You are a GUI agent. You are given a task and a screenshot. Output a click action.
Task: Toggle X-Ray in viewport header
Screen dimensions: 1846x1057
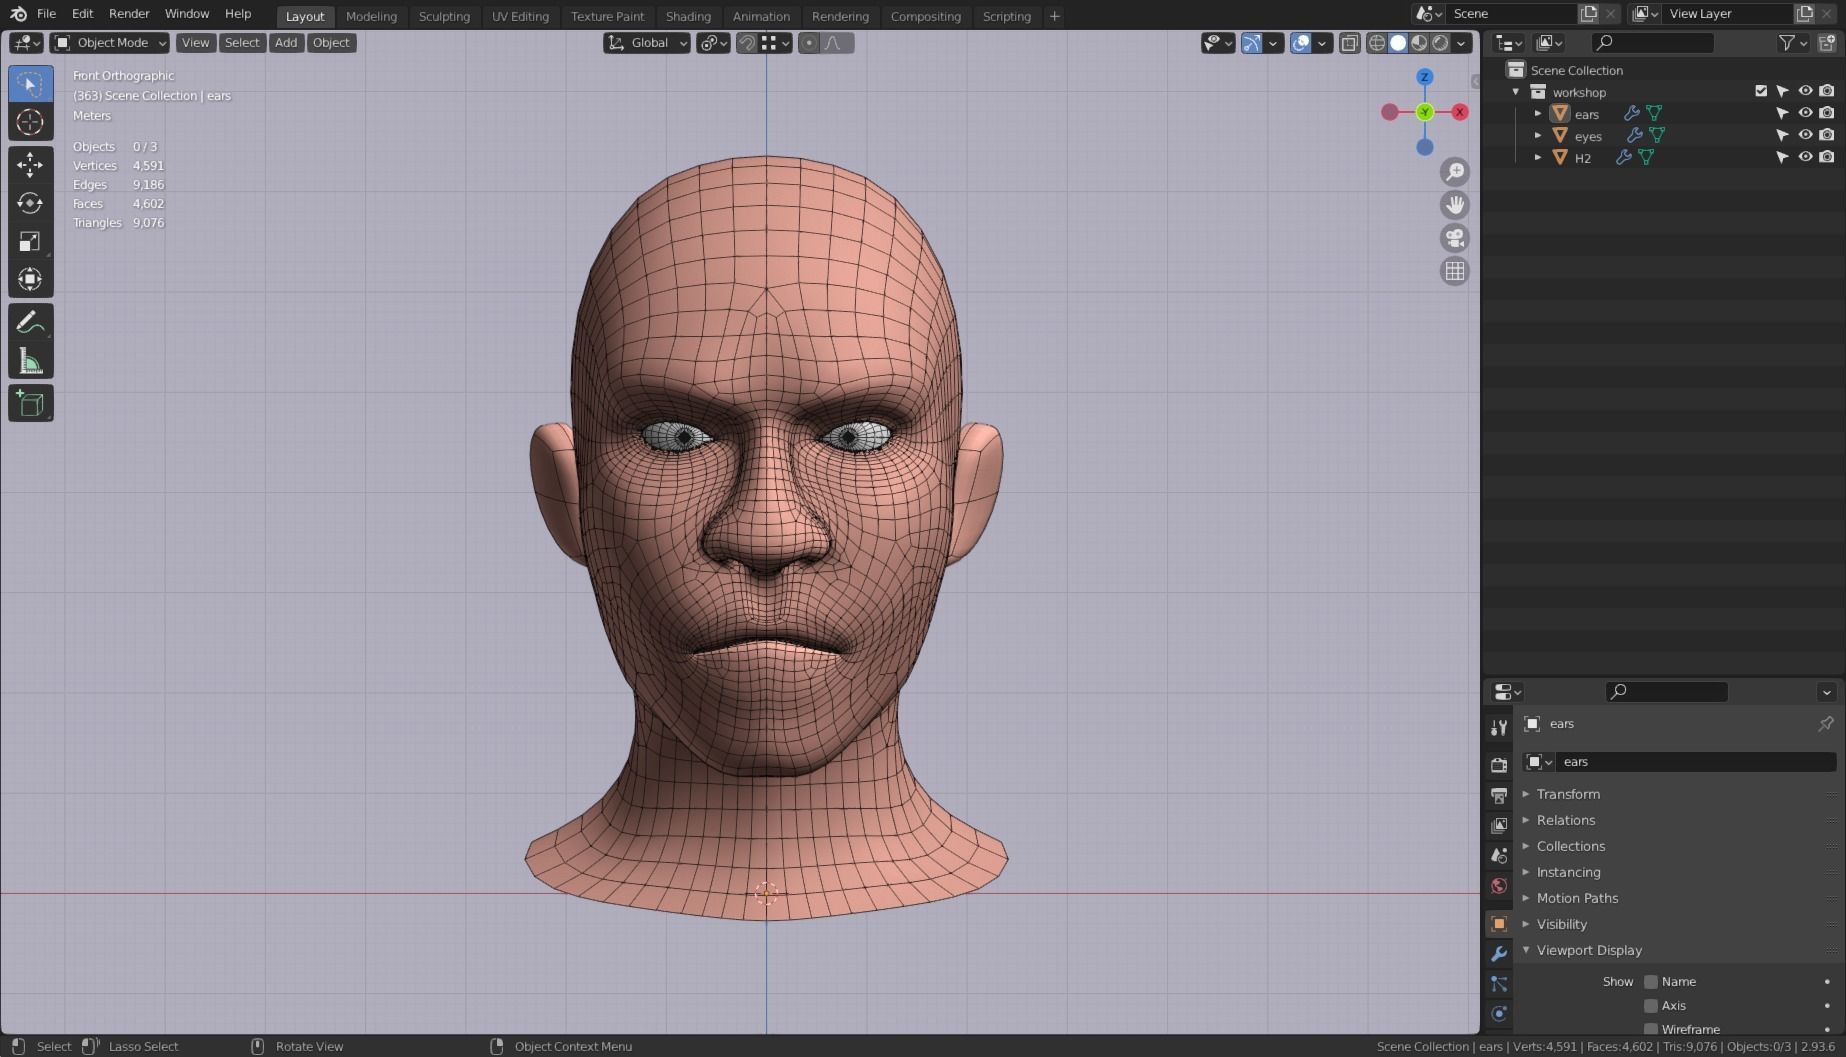[x=1350, y=42]
